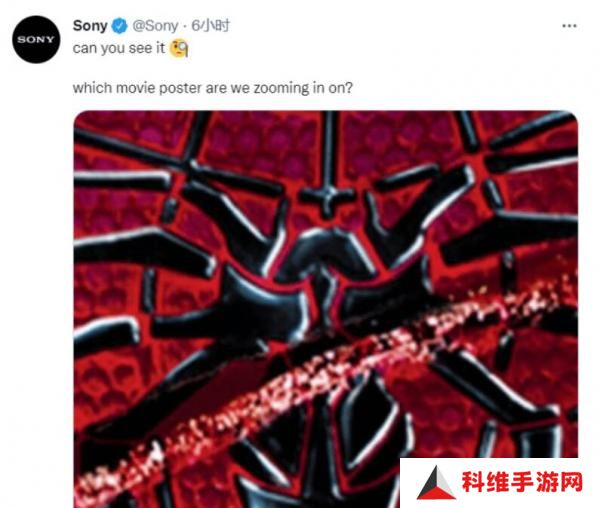Open the Spider-Man poster image attachment

pyautogui.click(x=326, y=309)
